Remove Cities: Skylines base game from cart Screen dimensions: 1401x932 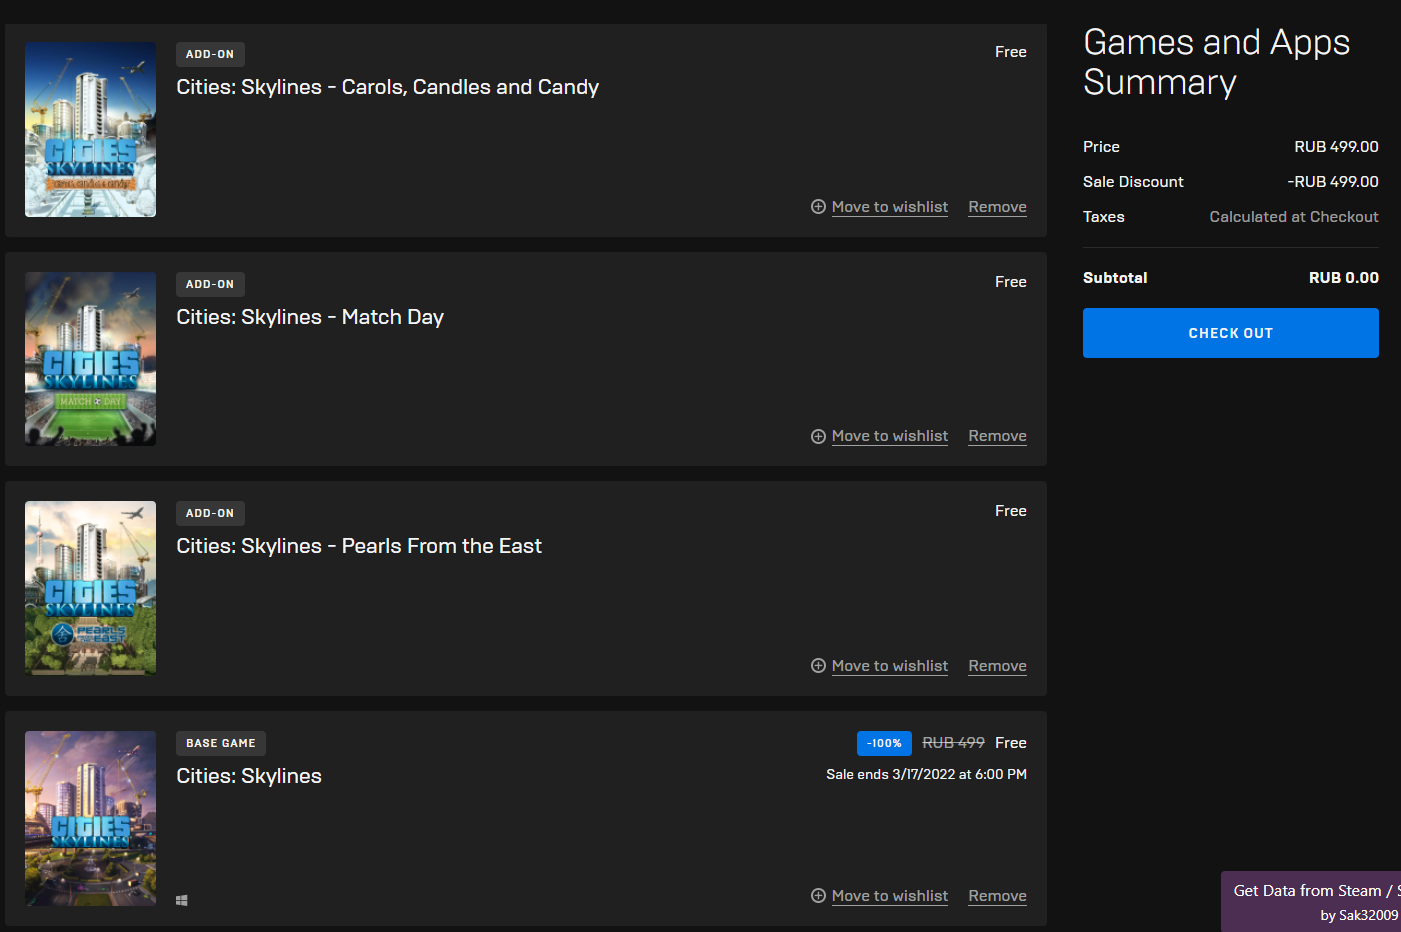997,896
